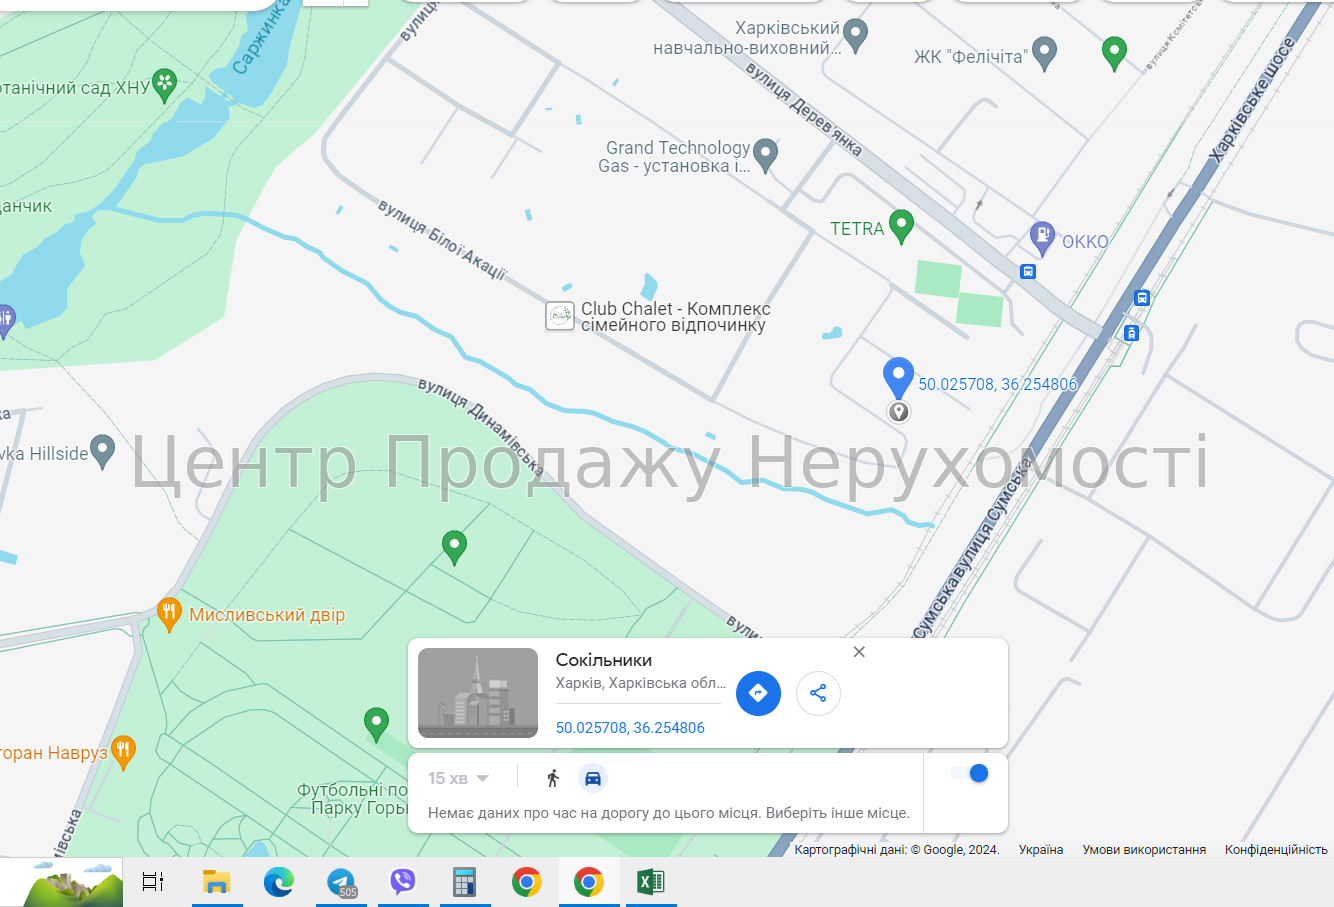Open the 15 хв travel time dropdown
1334x907 pixels.
458,778
